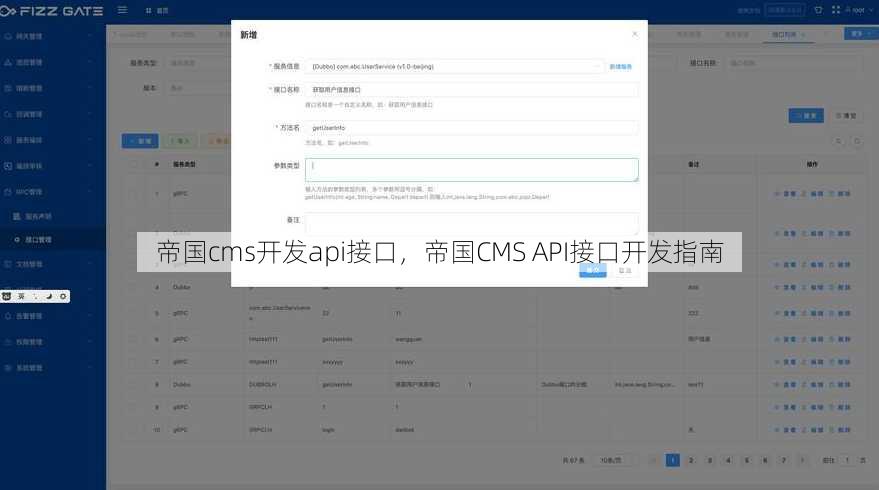Go to pagination page 2
The width and height of the screenshot is (879, 490).
(x=691, y=460)
